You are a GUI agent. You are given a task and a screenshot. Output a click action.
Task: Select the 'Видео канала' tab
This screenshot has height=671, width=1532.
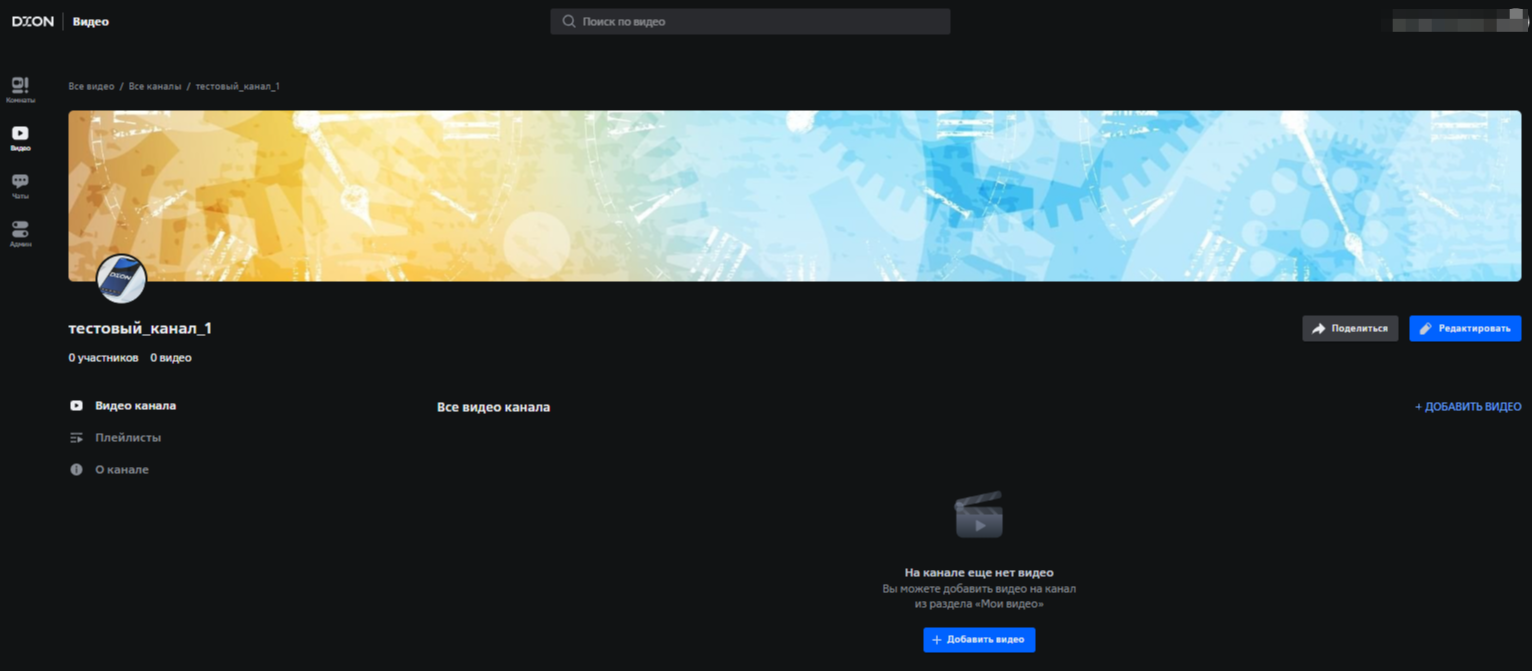coord(123,406)
